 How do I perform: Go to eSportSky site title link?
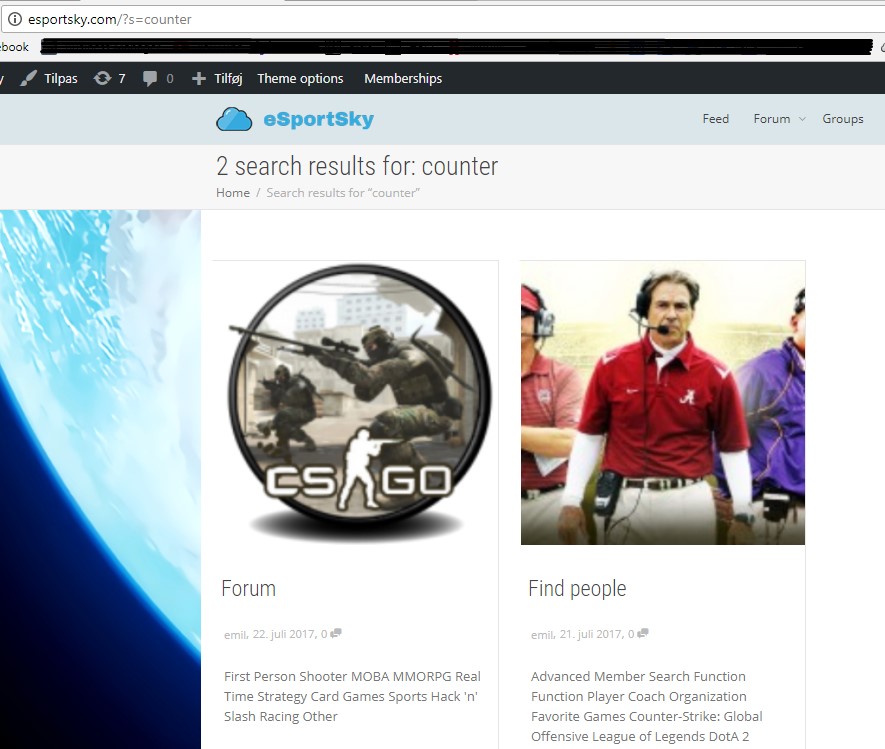(318, 119)
